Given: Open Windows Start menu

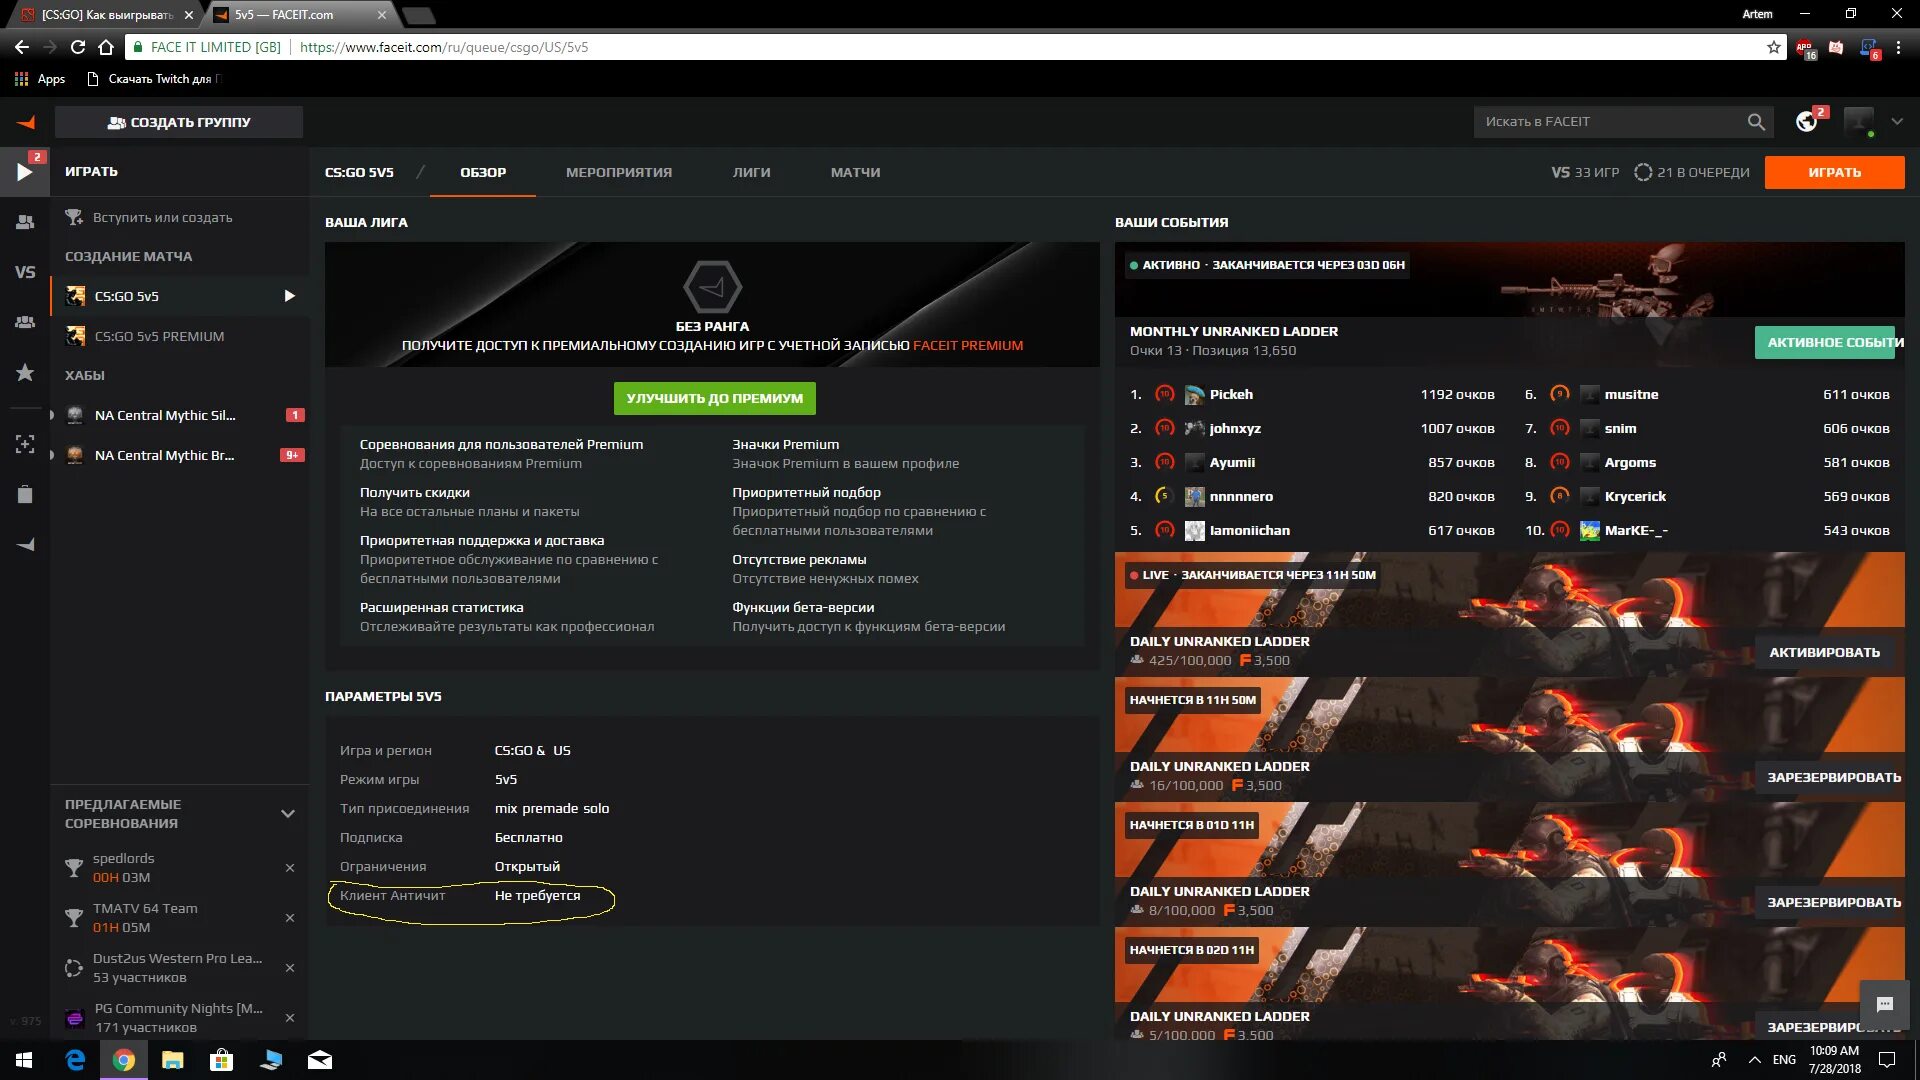Looking at the screenshot, I should (24, 1060).
